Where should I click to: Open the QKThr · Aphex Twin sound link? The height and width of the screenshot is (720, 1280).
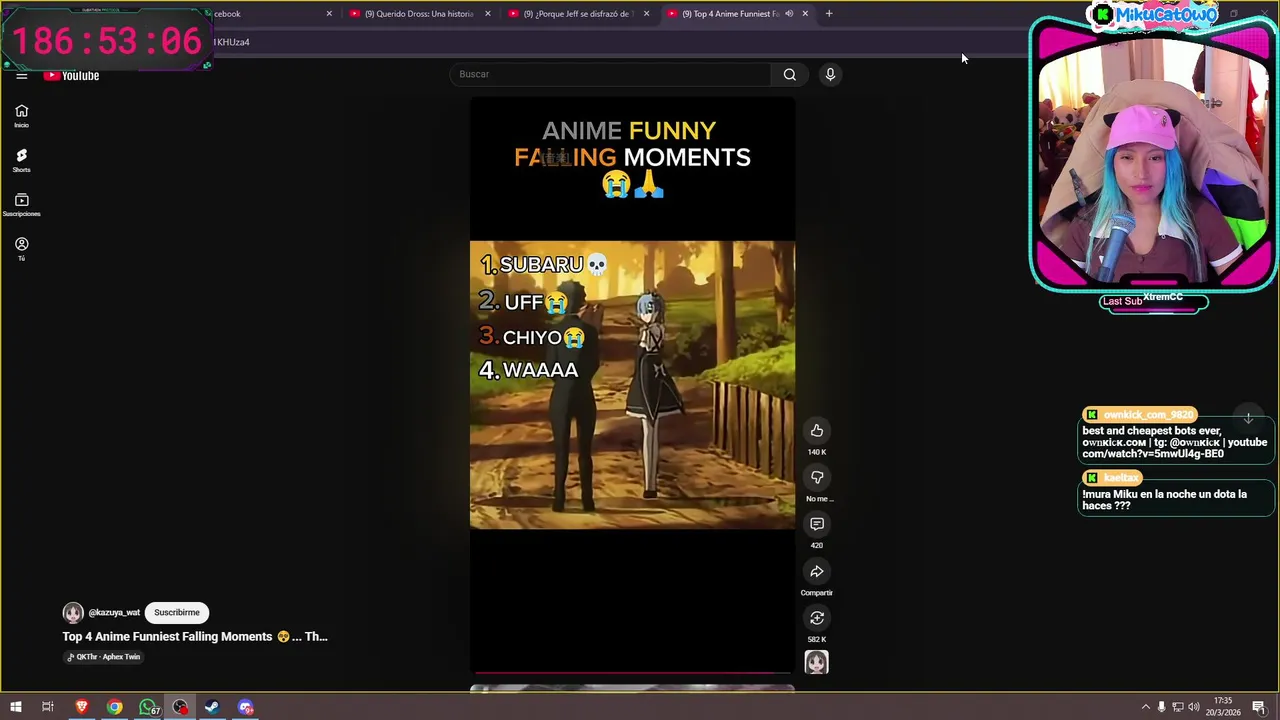105,657
